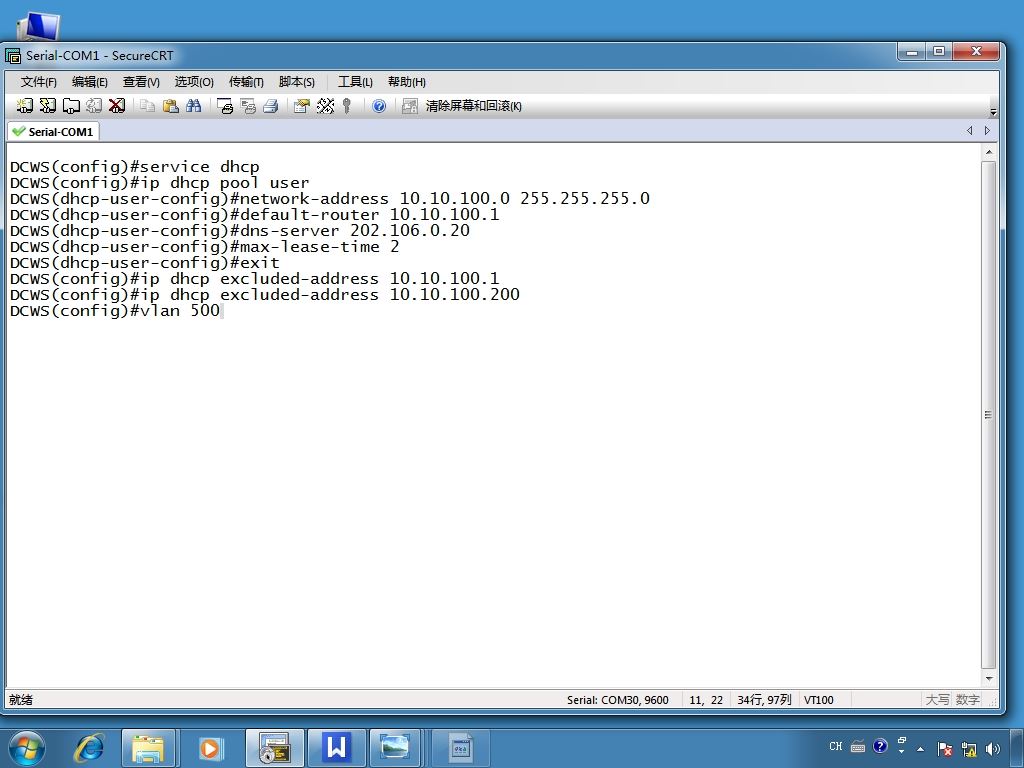Click the network-address 10.10.100.0 line
Screen dimensions: 1024x768
(330, 199)
